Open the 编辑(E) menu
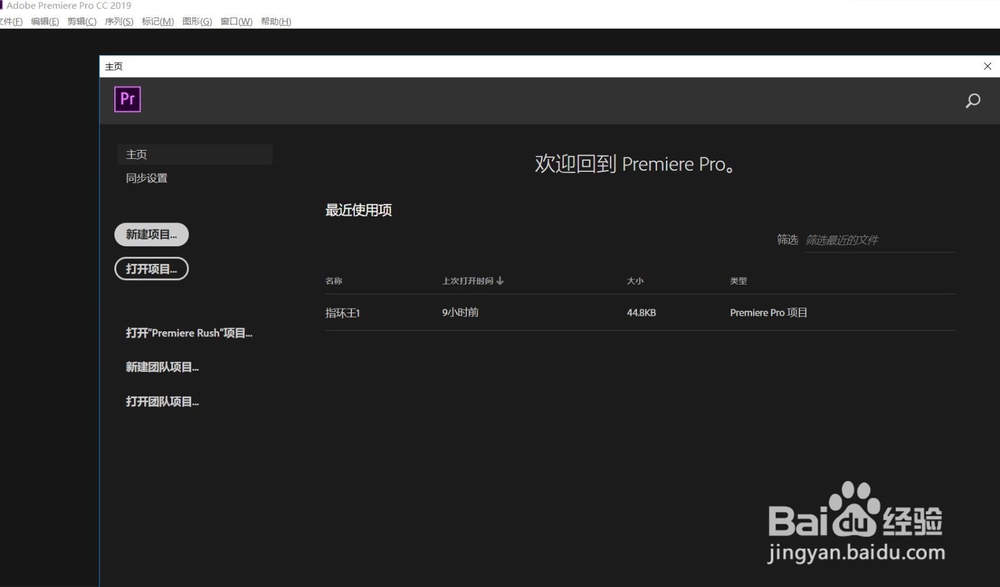Image resolution: width=1000 pixels, height=587 pixels. pos(45,22)
